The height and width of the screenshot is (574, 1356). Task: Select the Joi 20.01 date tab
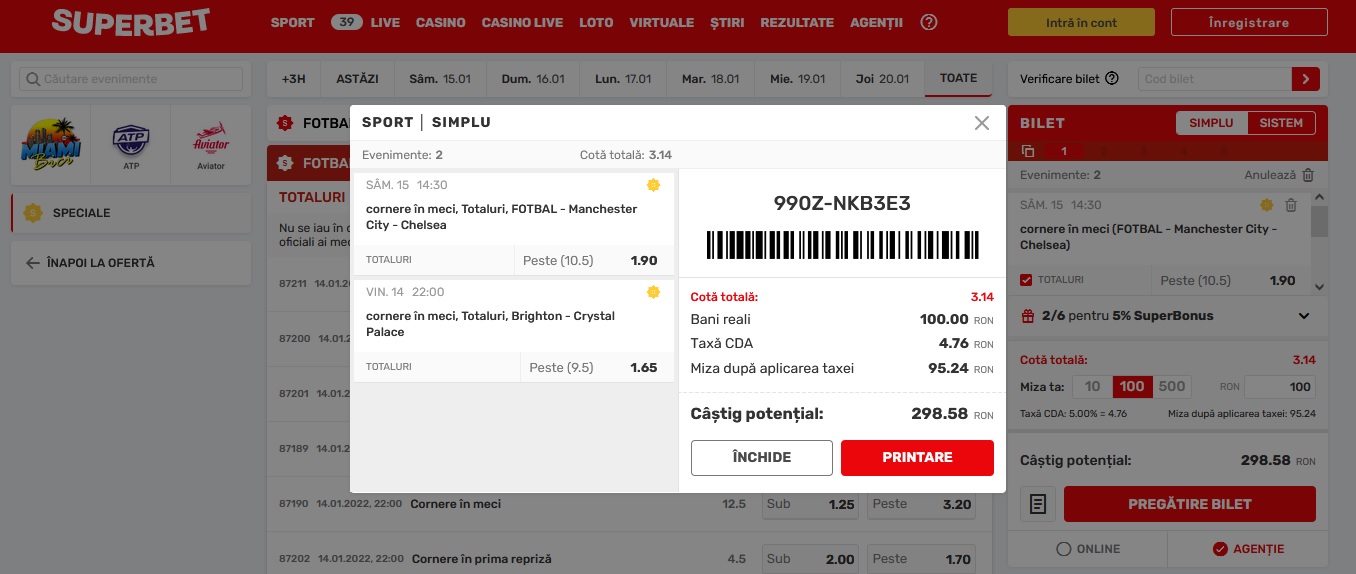pyautogui.click(x=882, y=78)
